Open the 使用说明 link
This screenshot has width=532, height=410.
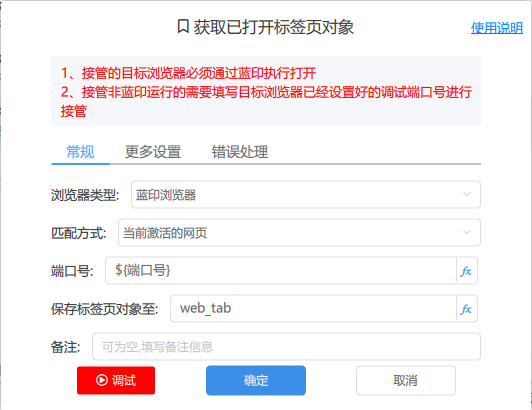click(497, 28)
